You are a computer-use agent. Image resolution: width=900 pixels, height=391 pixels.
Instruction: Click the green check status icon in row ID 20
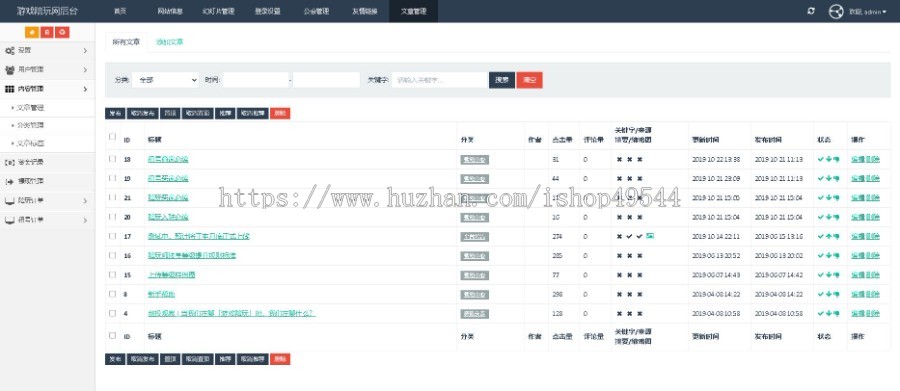[x=821, y=217]
